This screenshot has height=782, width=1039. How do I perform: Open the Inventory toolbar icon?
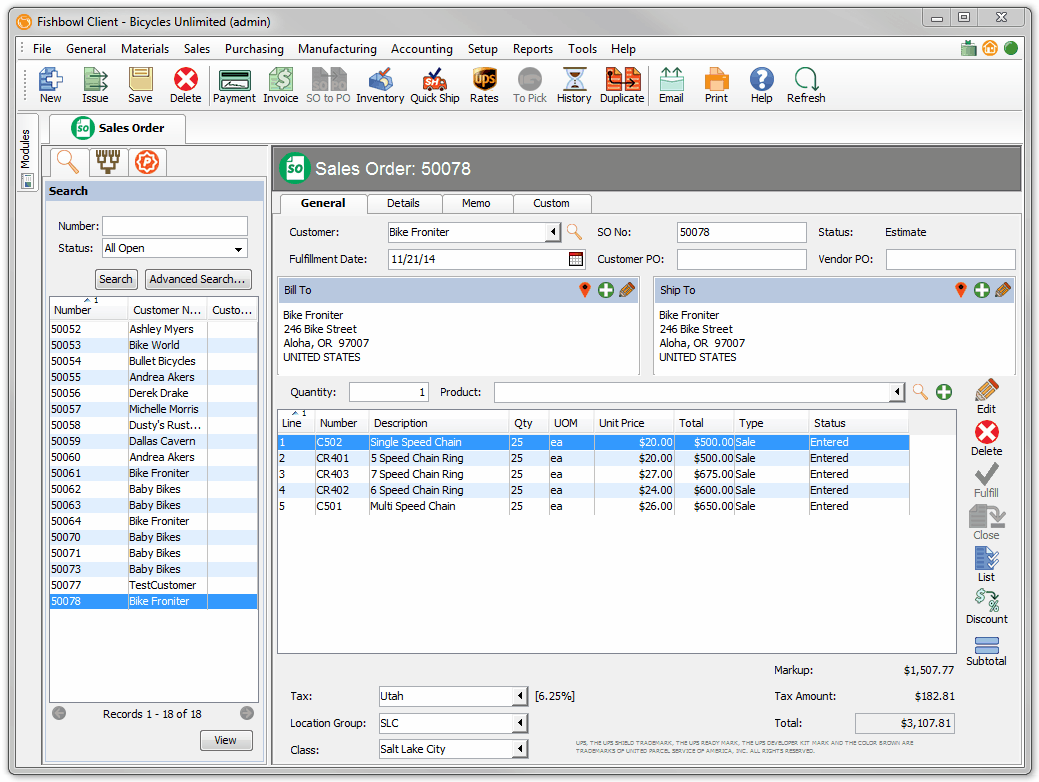tap(380, 85)
